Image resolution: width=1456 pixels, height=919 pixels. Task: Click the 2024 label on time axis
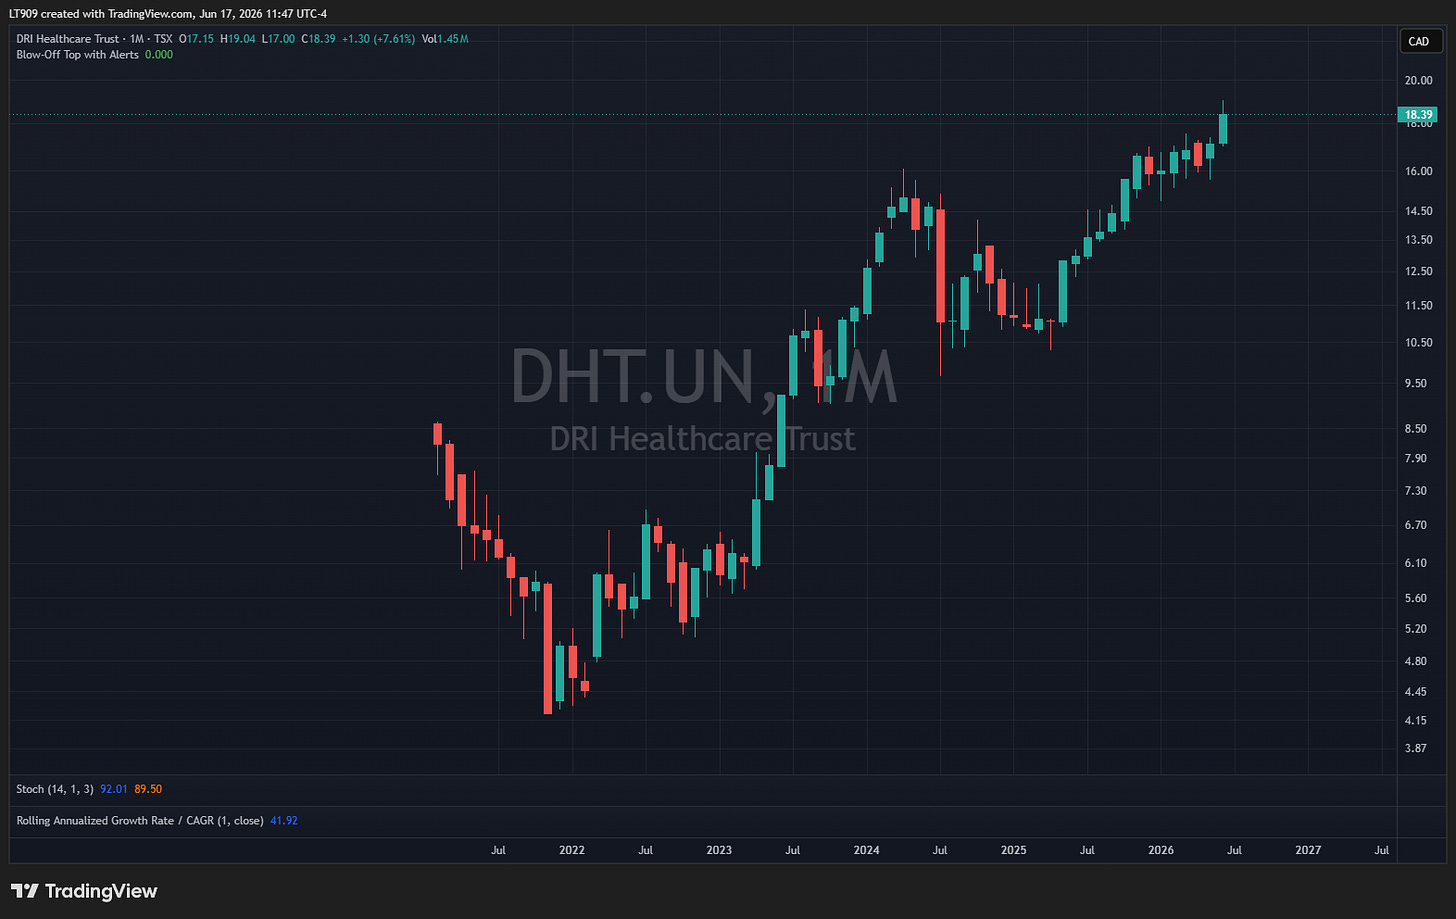click(867, 850)
